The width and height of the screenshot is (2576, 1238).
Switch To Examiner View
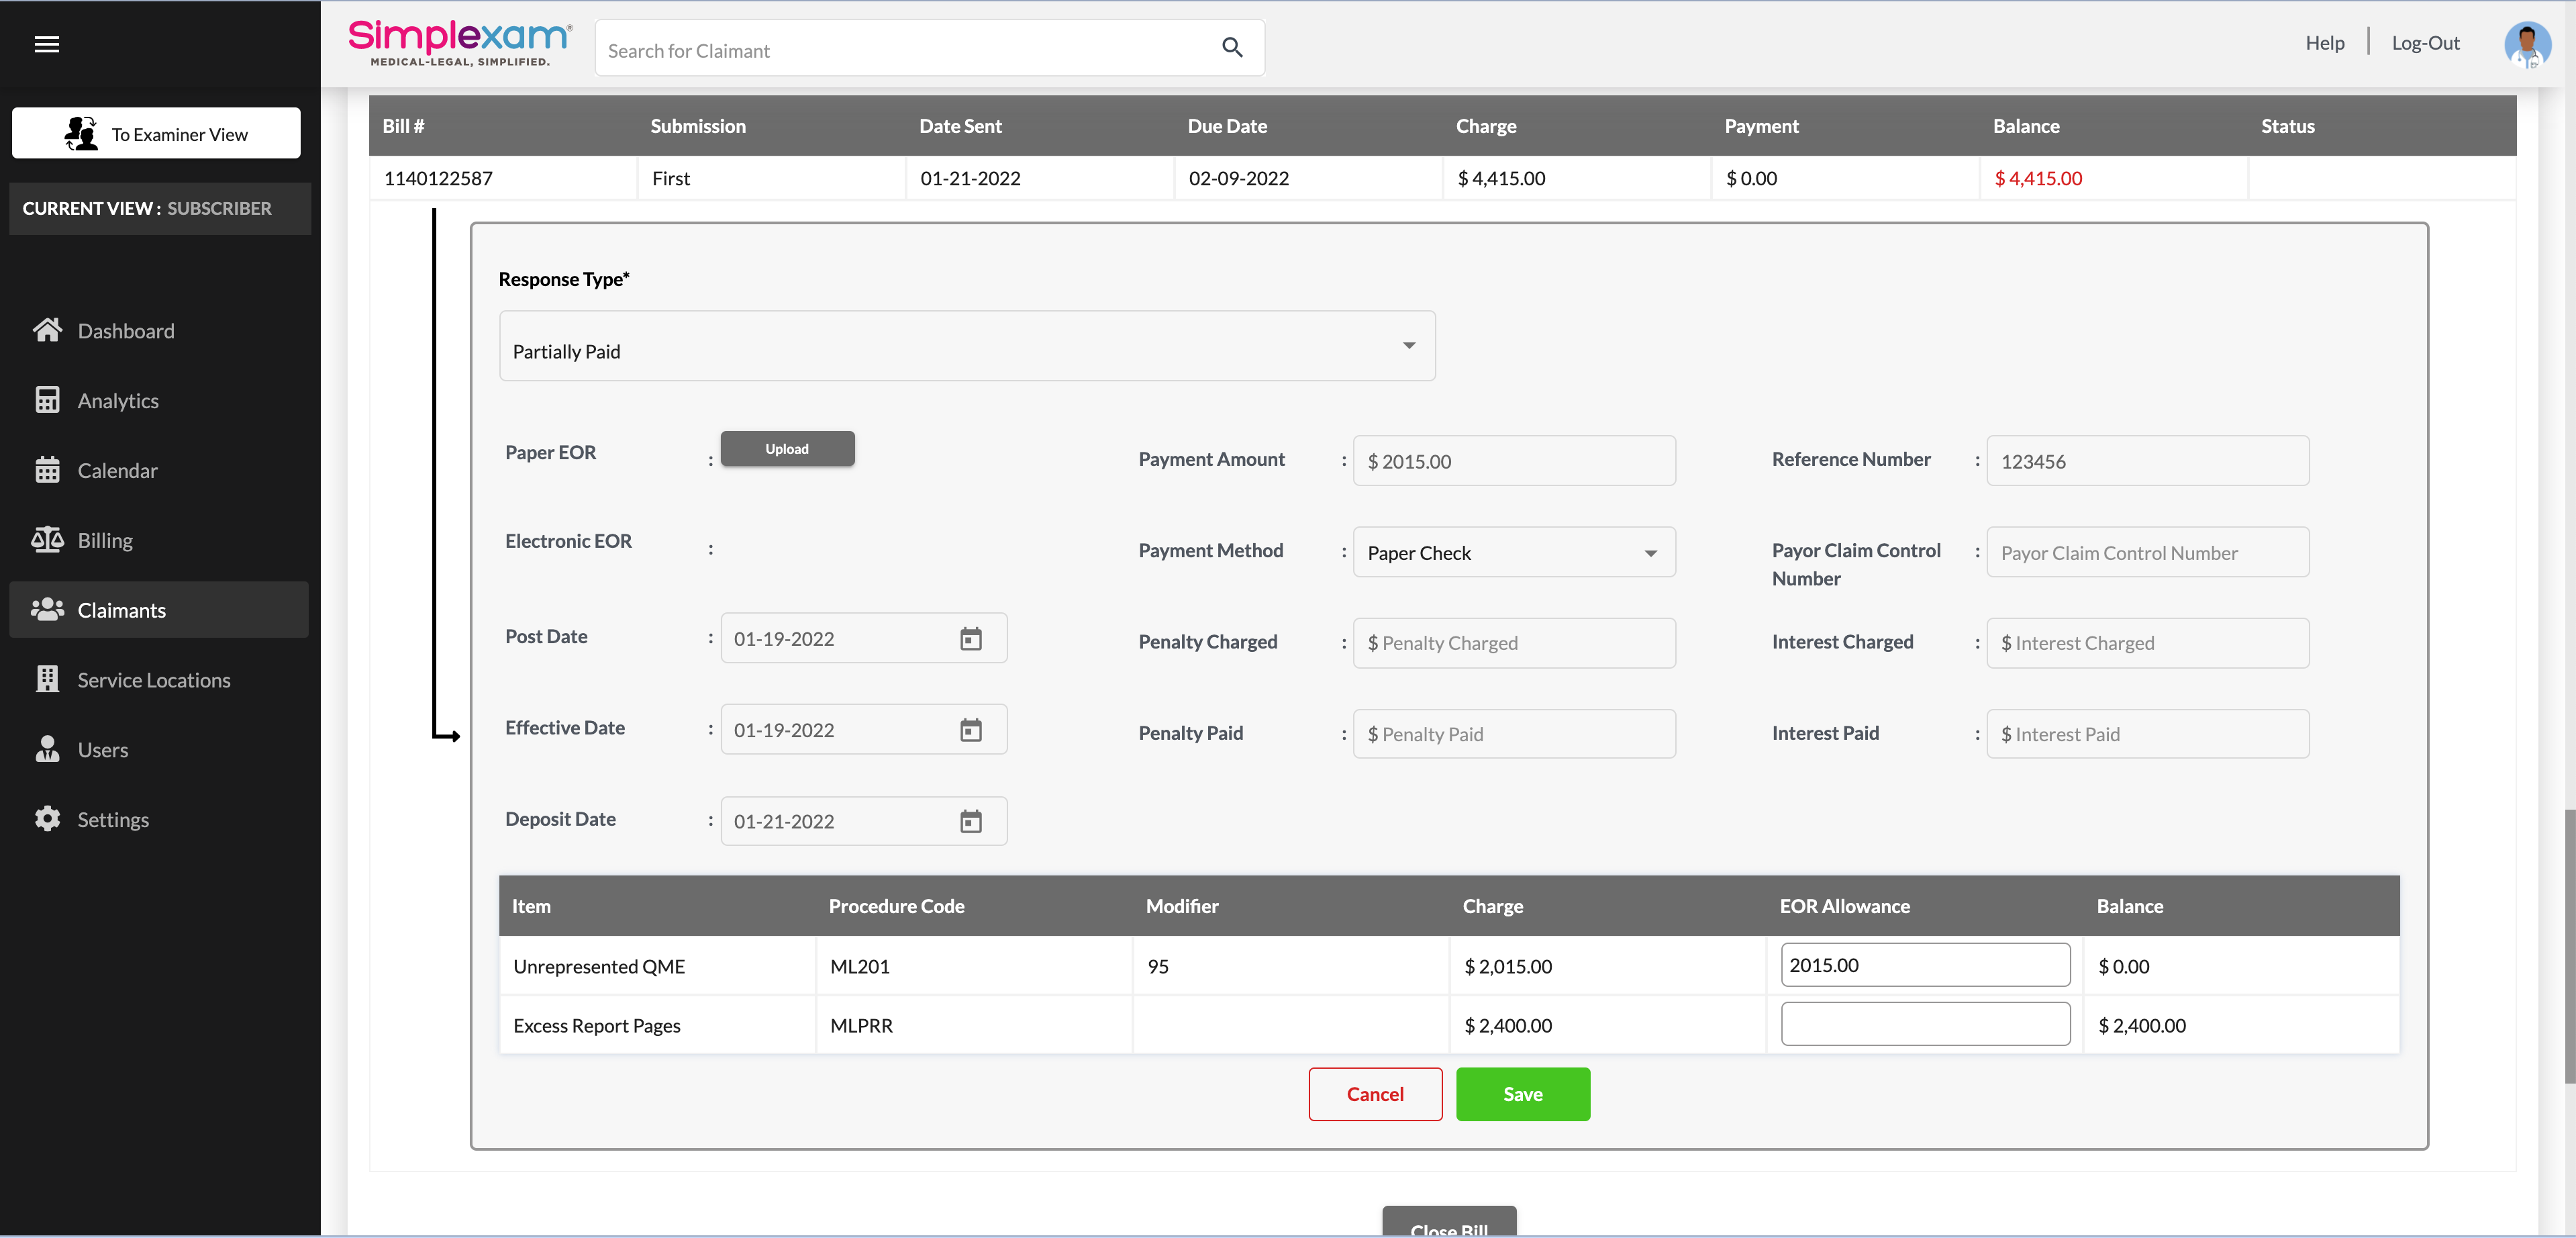coord(156,134)
